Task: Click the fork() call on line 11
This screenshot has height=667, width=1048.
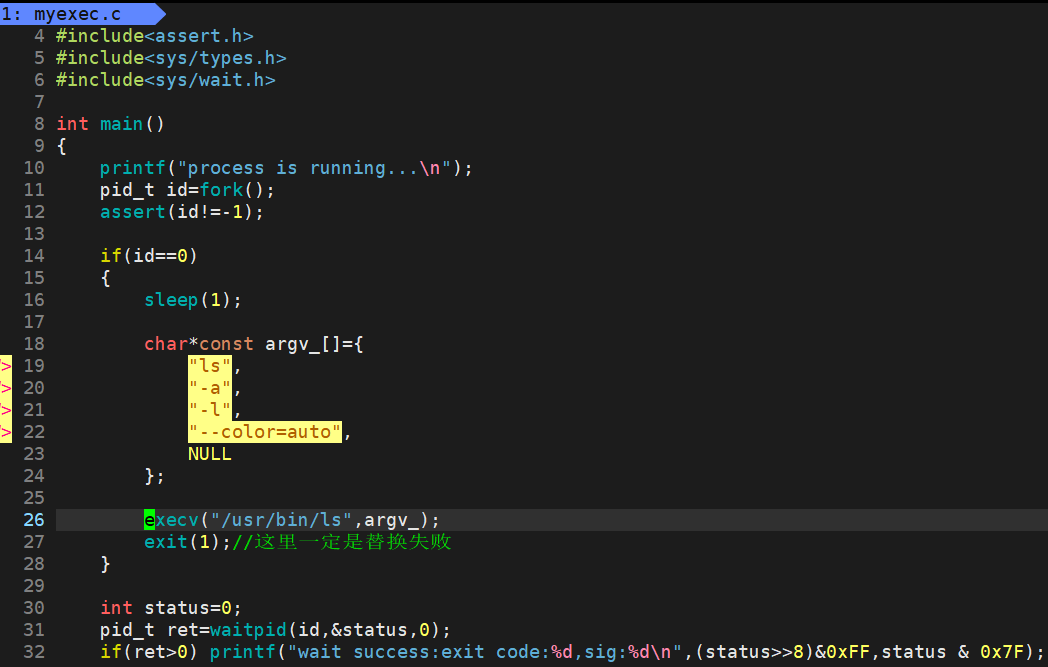Action: tap(237, 190)
